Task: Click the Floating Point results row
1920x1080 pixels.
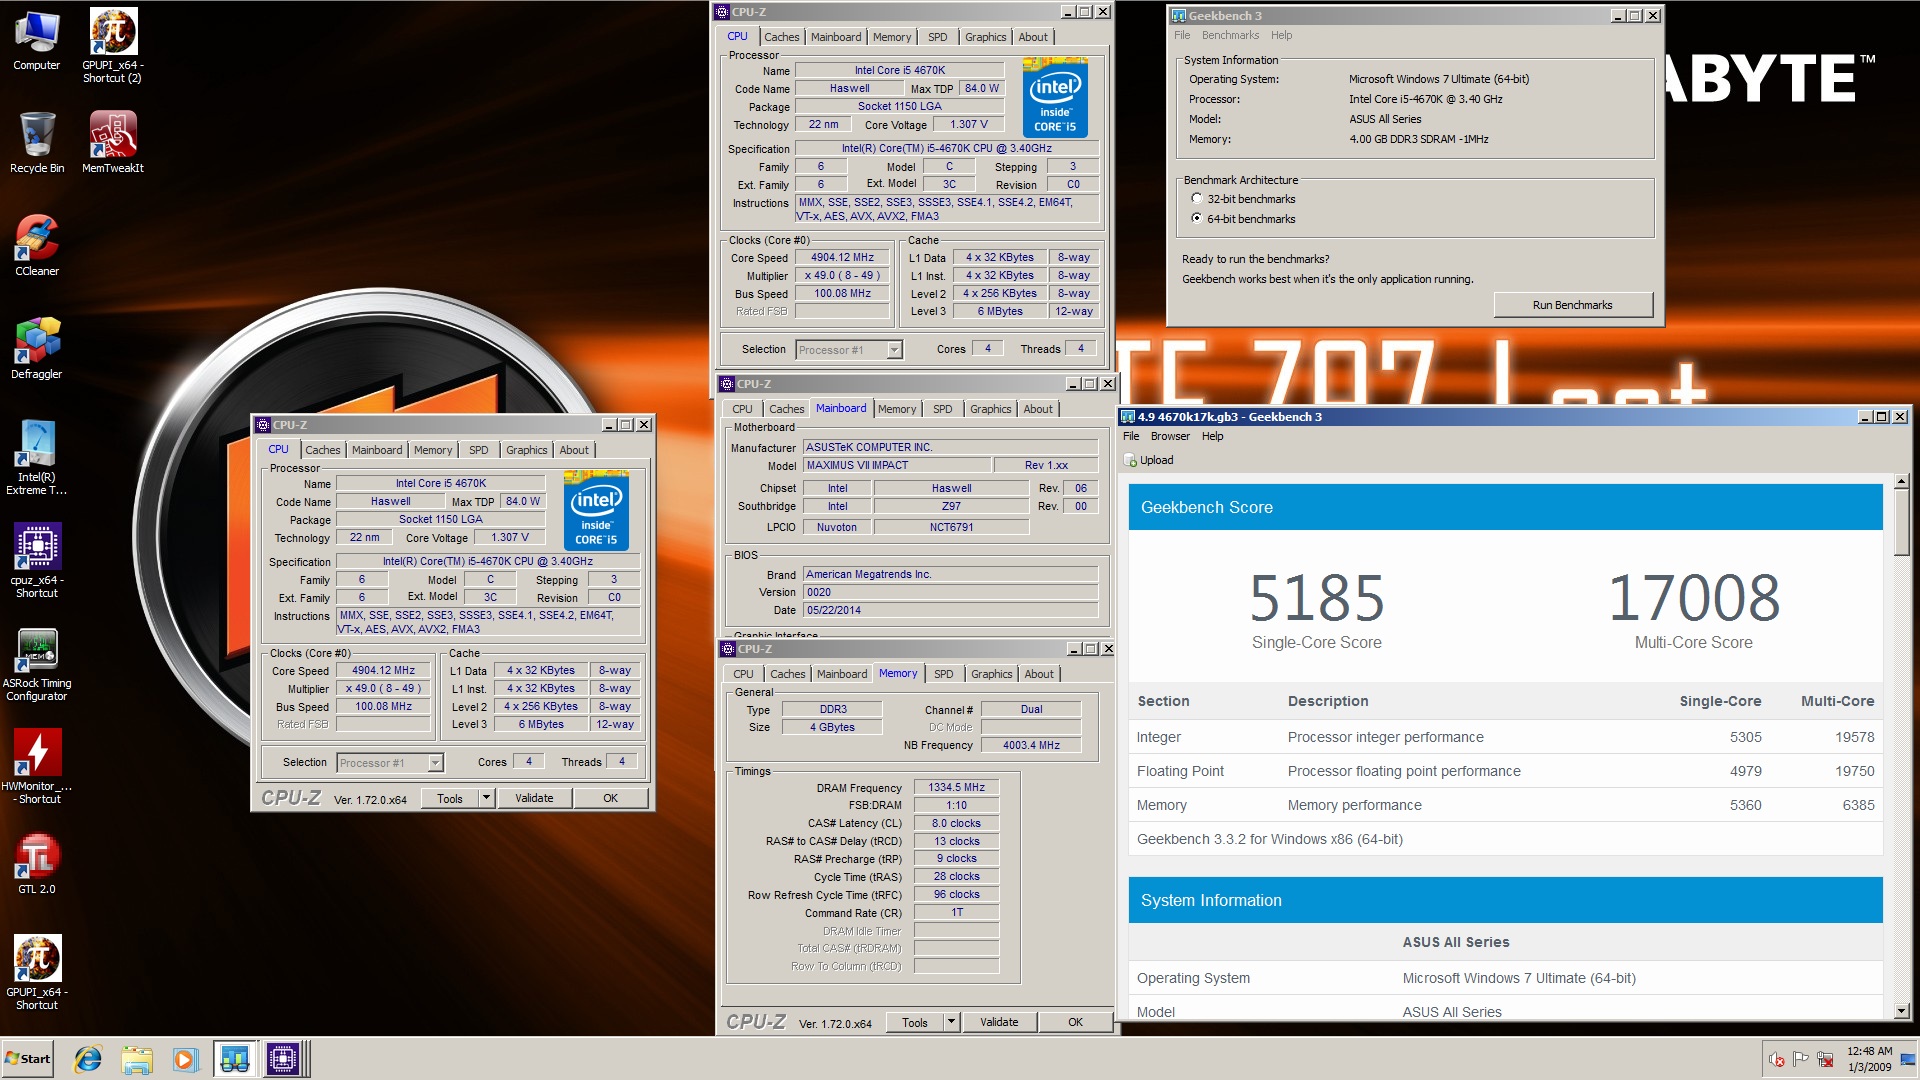Action: [x=1505, y=771]
